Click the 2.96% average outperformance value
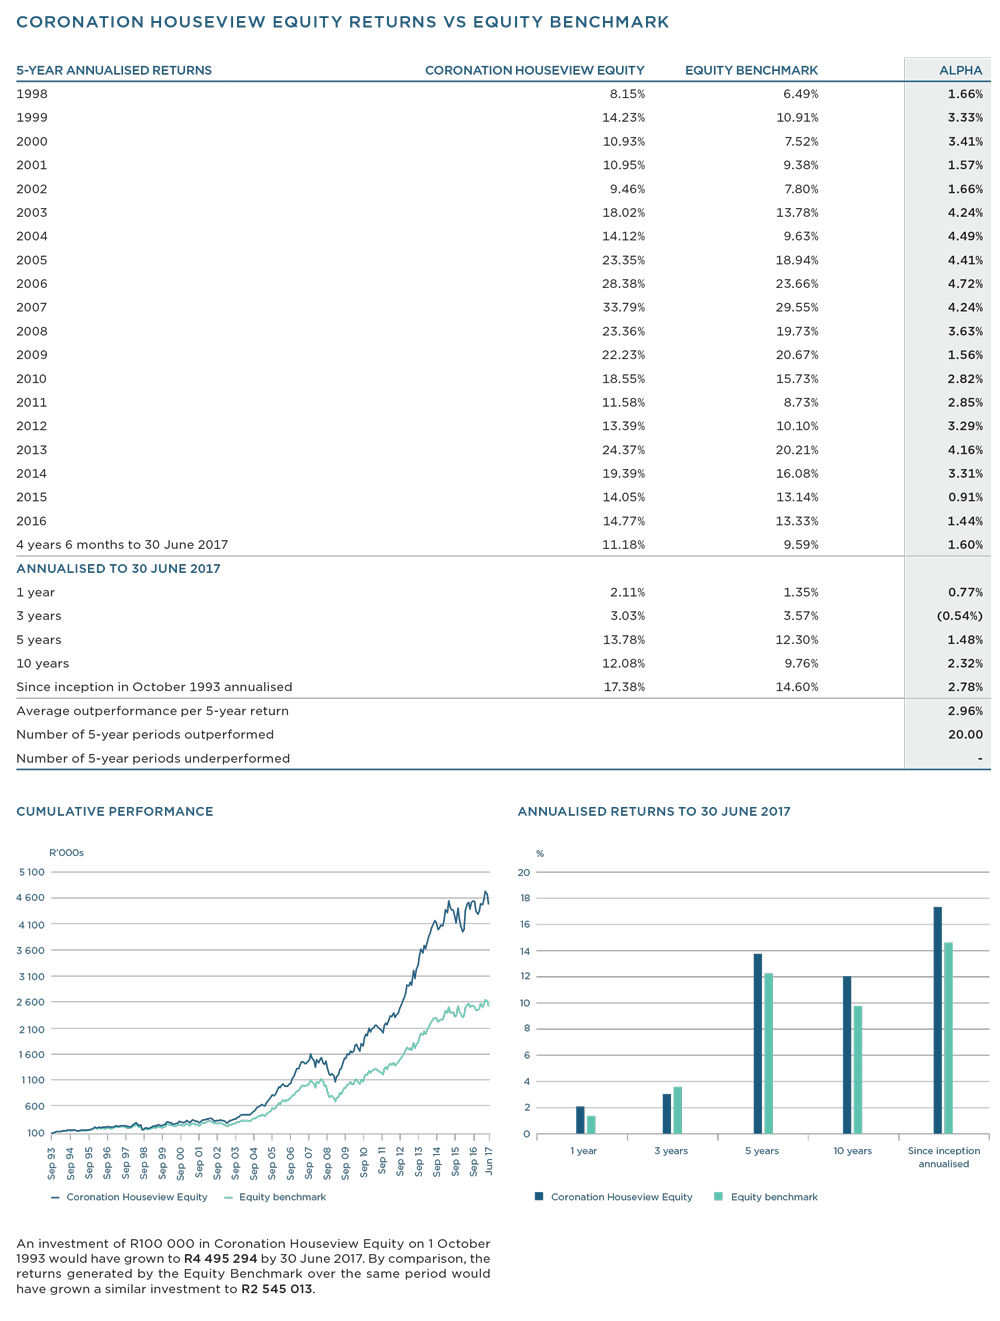 [965, 711]
